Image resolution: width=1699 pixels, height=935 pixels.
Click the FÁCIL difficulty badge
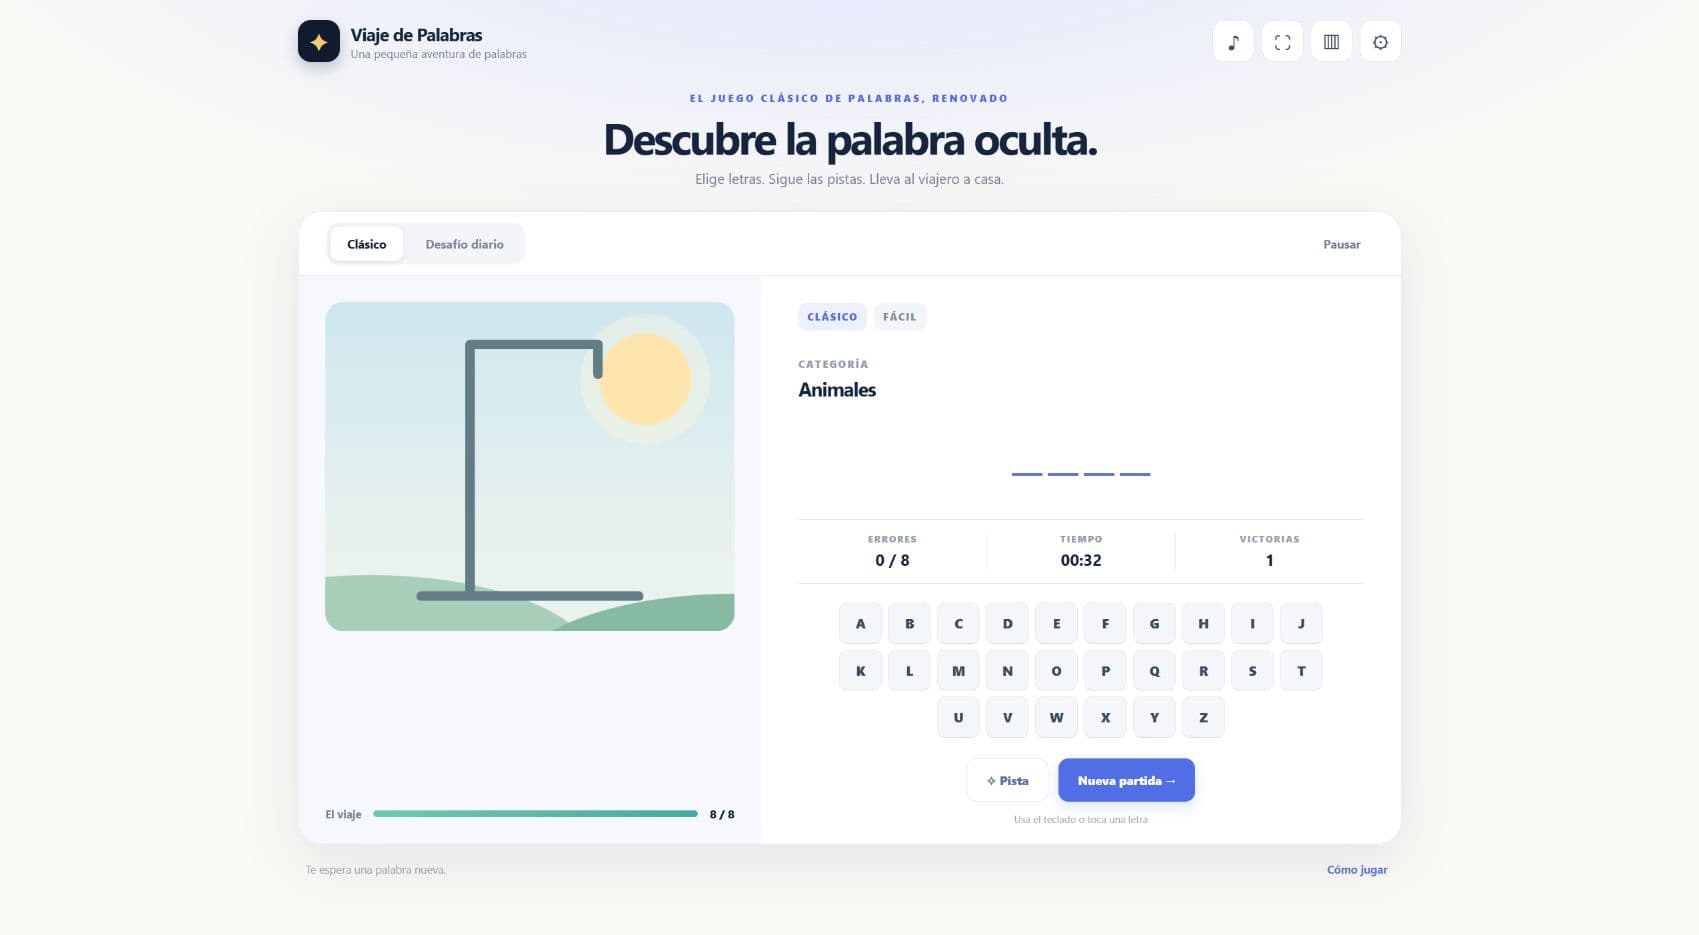(x=899, y=317)
